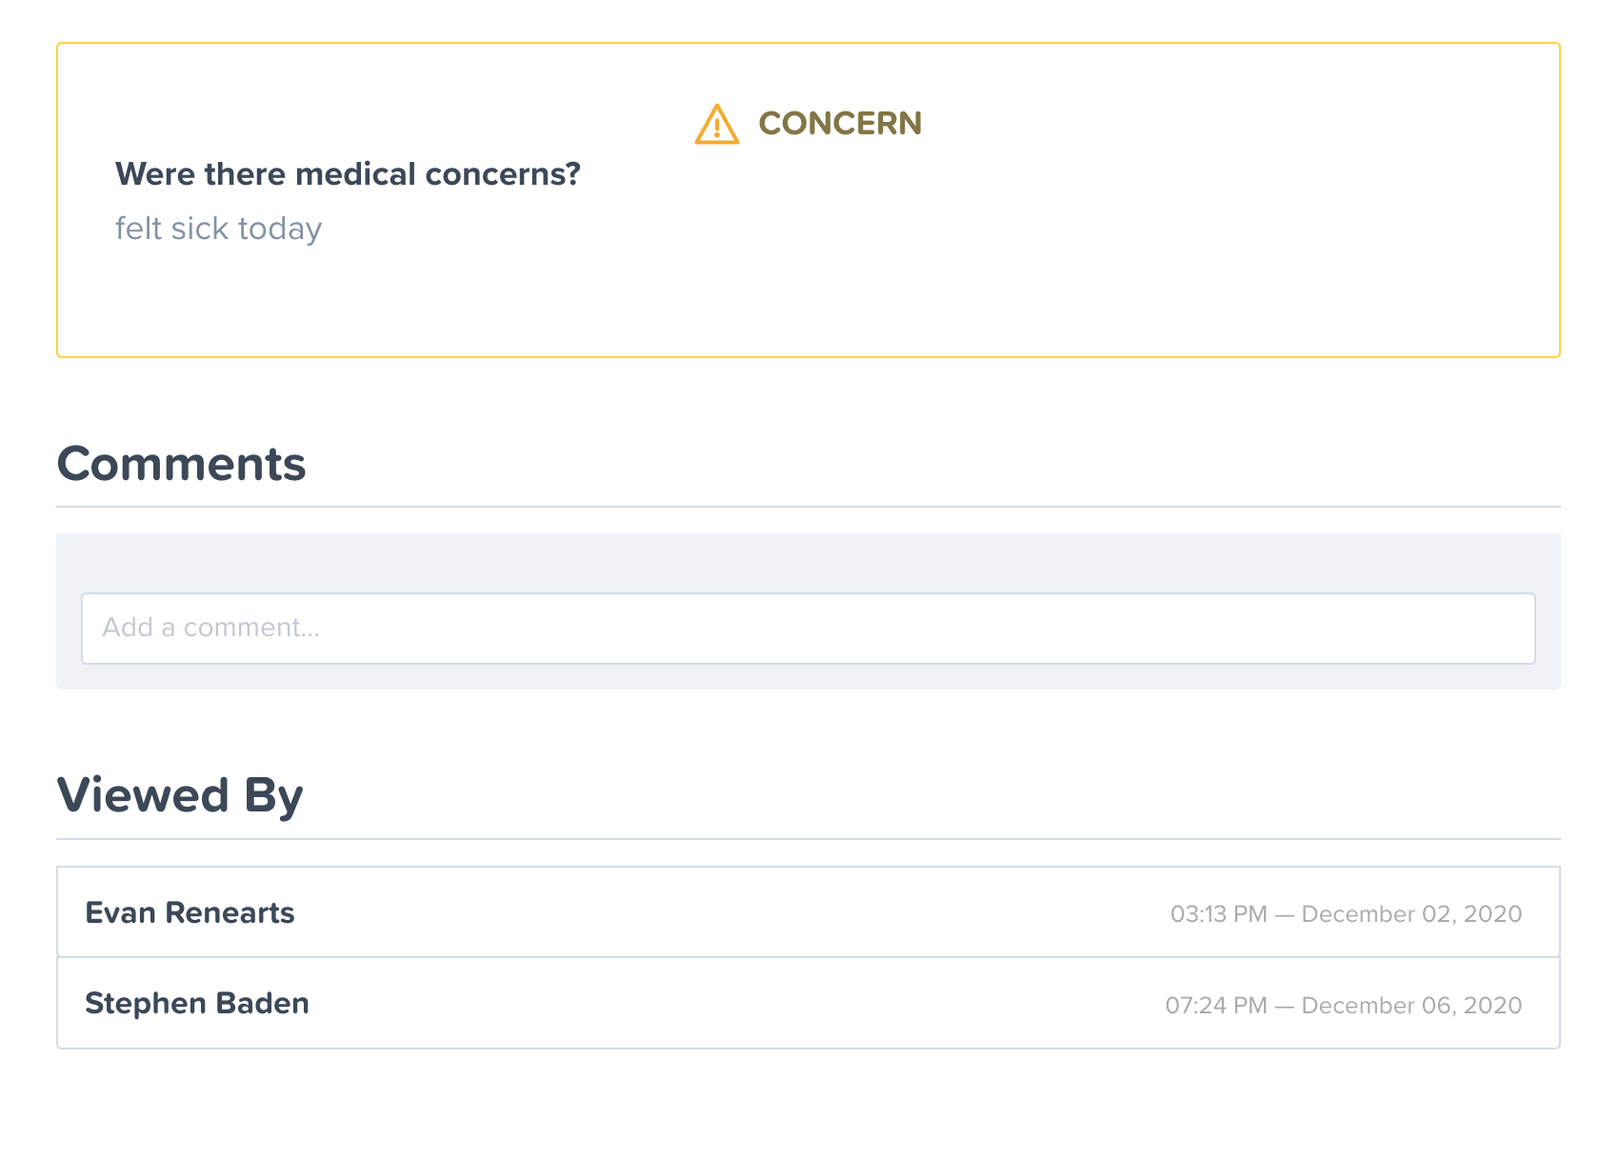Viewport: 1600px width, 1160px height.
Task: Click the divider line under Comments heading
Action: 808,507
